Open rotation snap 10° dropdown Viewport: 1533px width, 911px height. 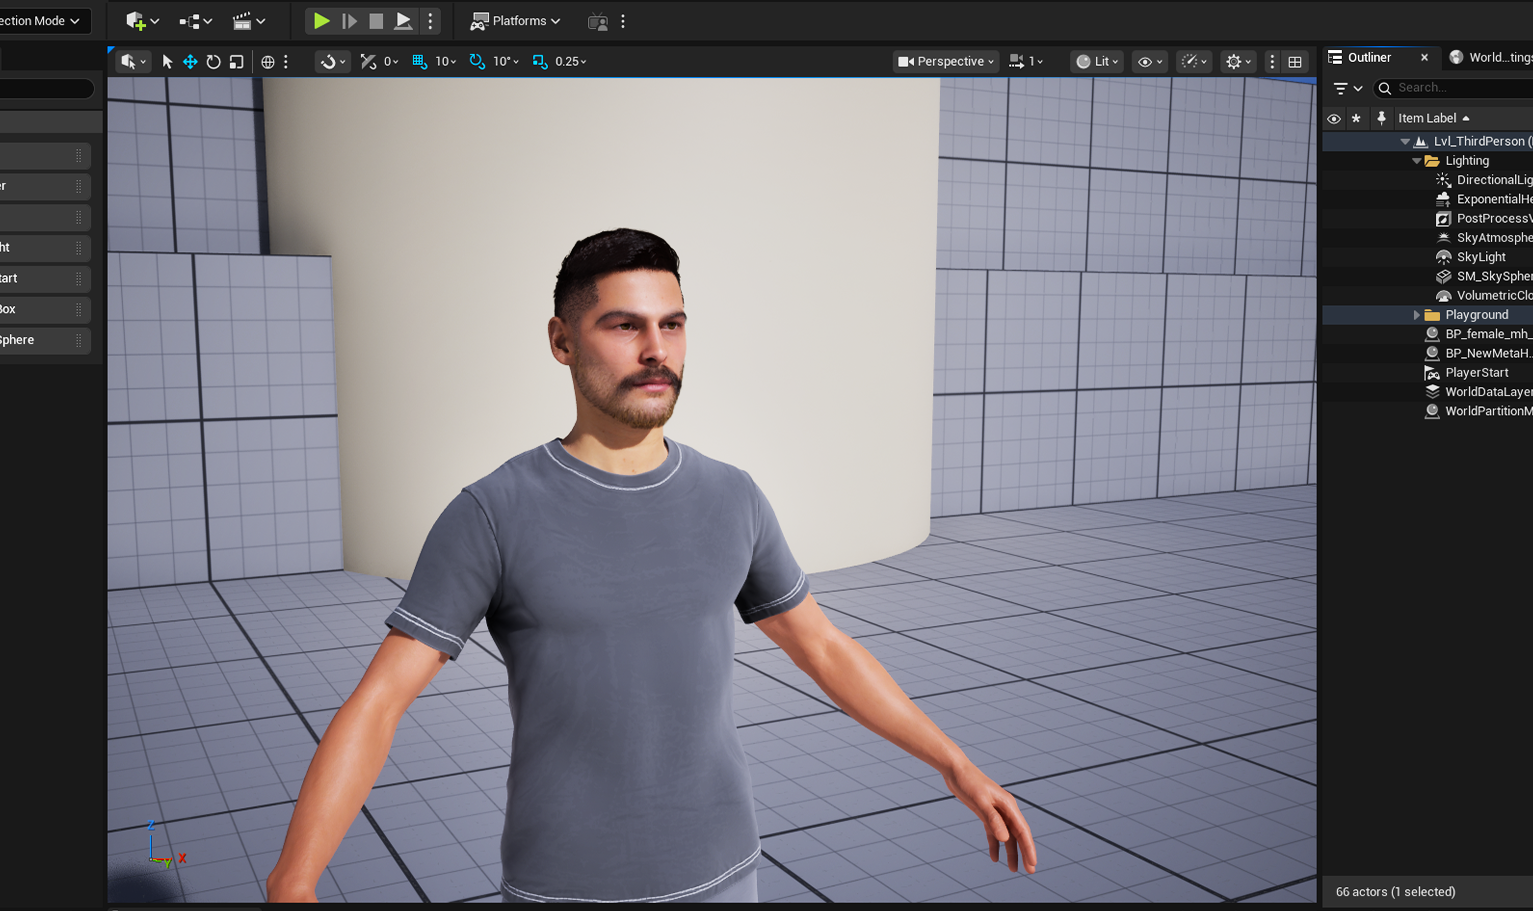506,61
